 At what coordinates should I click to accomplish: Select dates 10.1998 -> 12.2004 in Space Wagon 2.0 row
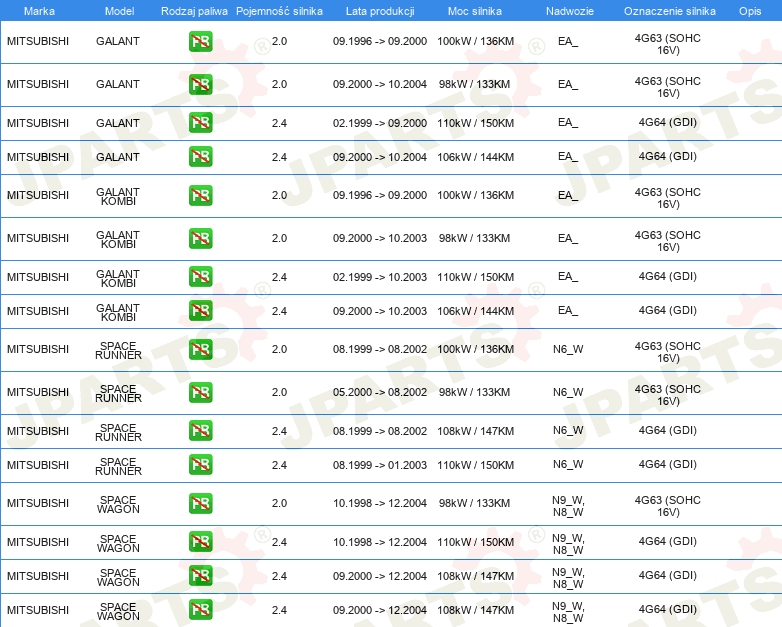click(380, 503)
